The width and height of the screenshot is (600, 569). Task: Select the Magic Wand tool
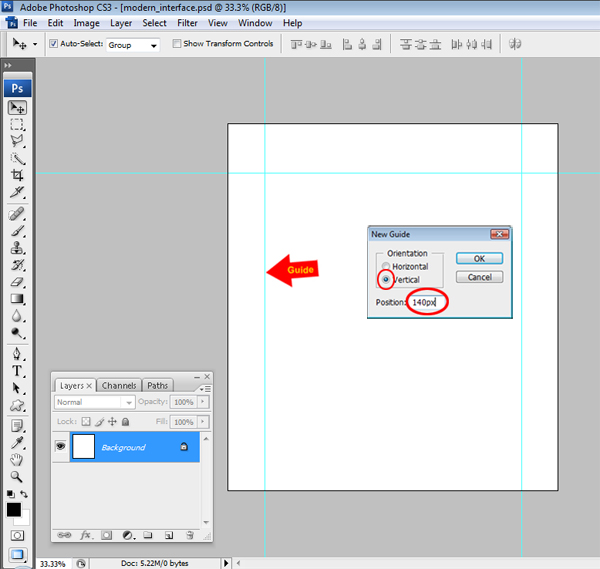coord(17,158)
